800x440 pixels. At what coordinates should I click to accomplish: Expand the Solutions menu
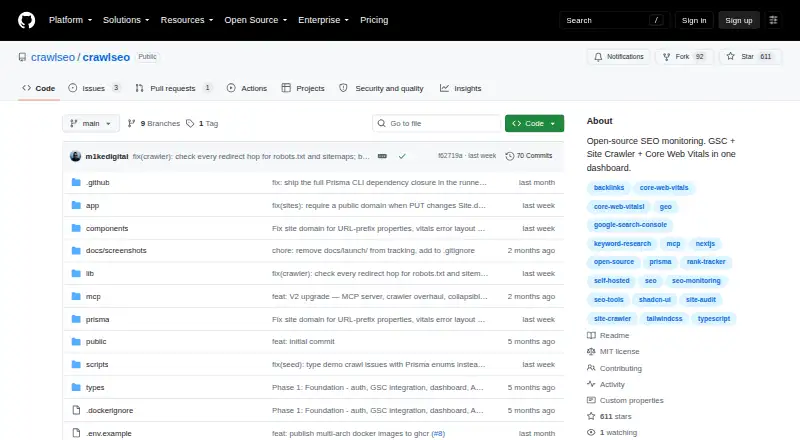point(126,20)
